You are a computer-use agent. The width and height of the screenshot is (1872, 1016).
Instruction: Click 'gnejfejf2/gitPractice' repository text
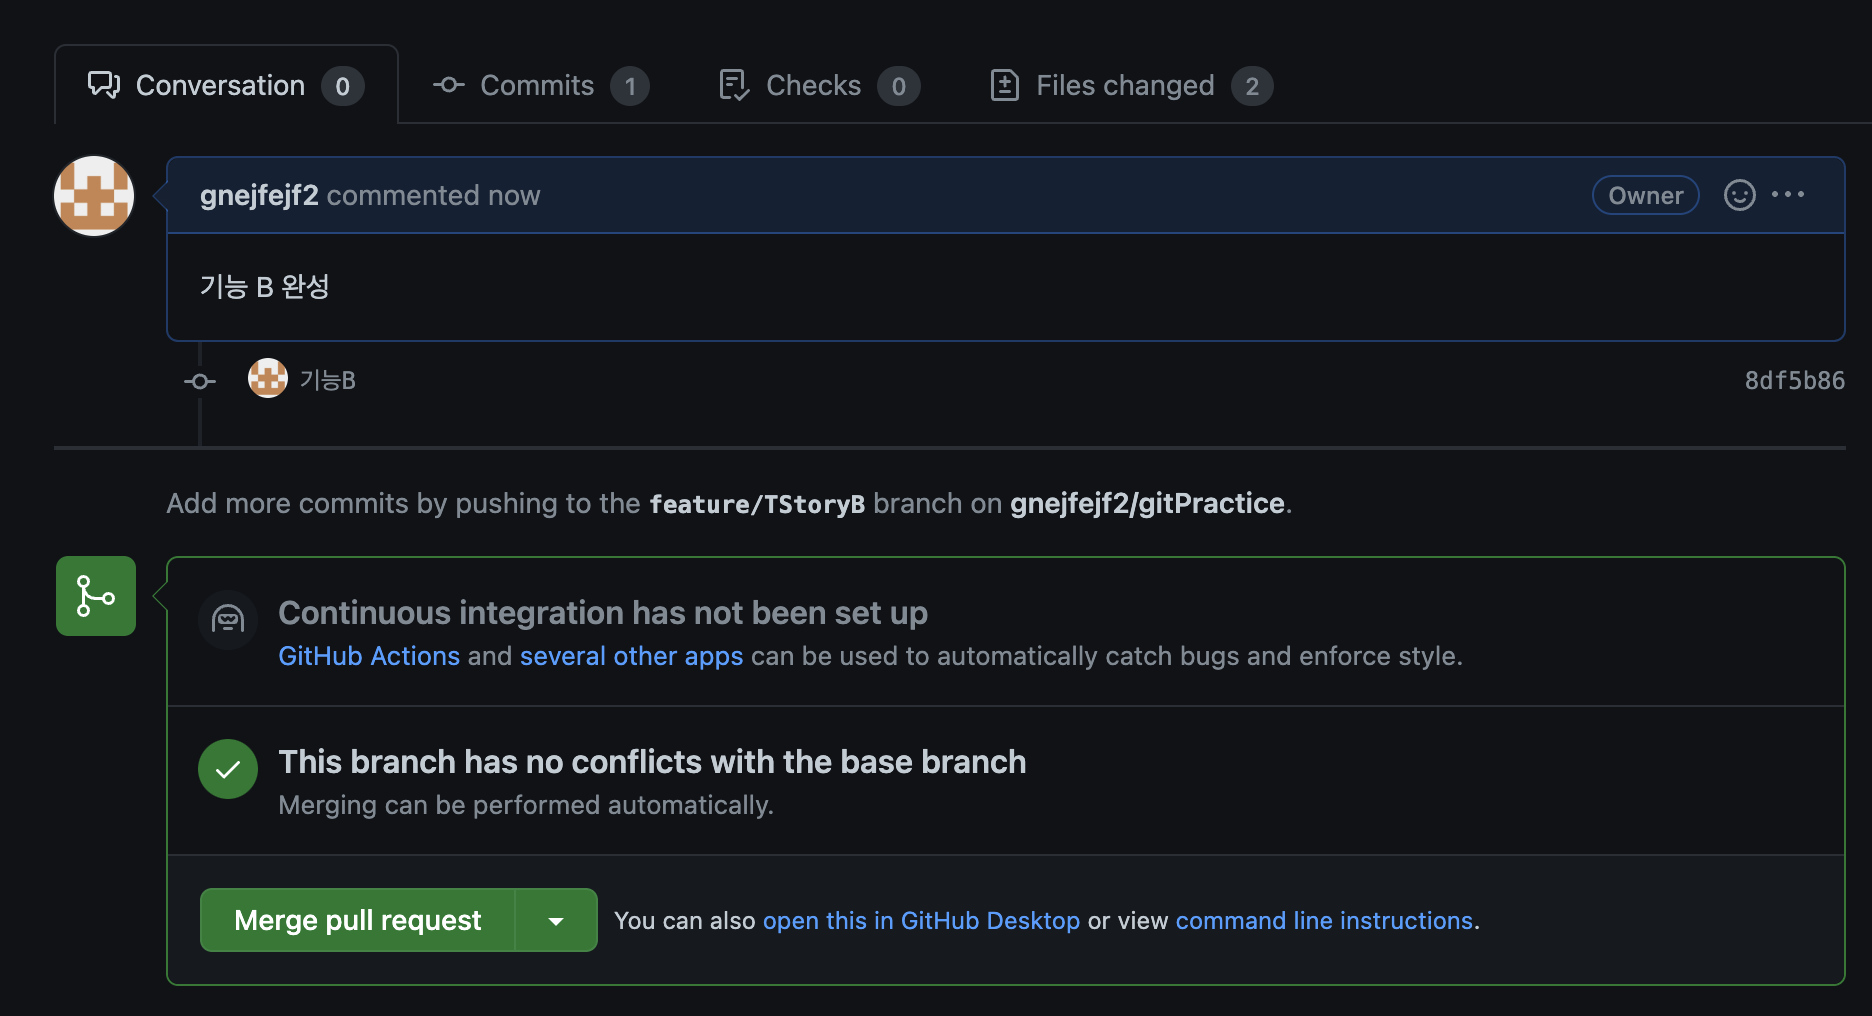[1147, 503]
